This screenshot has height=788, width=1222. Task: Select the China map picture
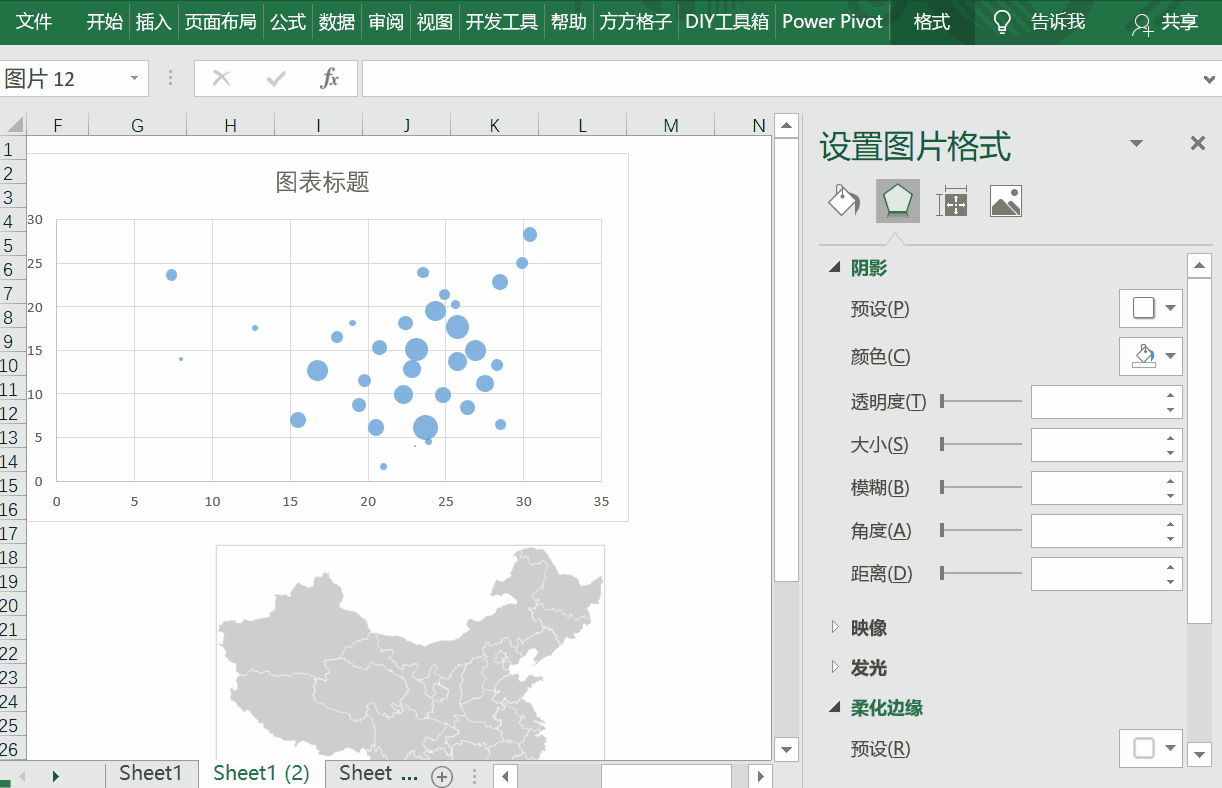click(x=410, y=653)
